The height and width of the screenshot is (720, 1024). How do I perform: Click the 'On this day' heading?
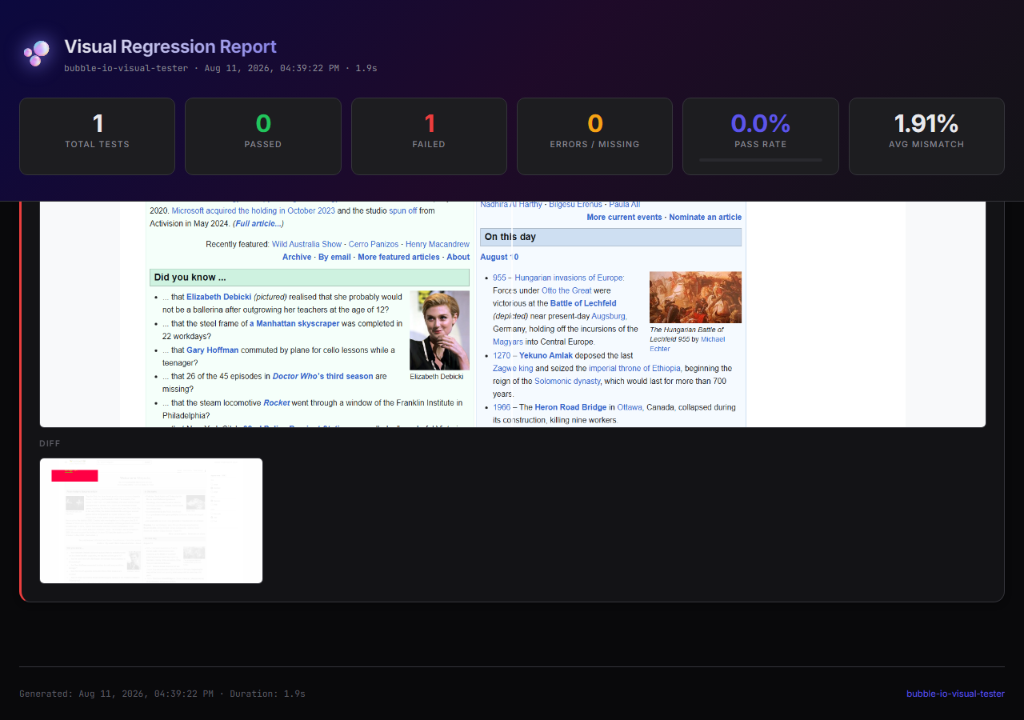tap(510, 237)
